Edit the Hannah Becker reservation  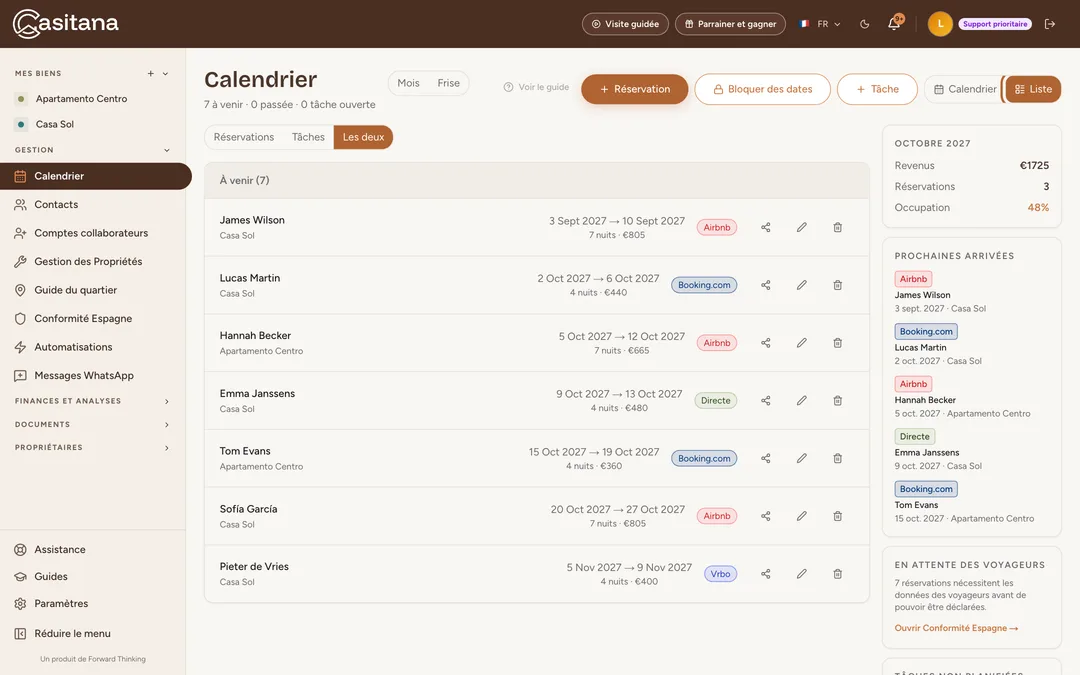pyautogui.click(x=802, y=343)
